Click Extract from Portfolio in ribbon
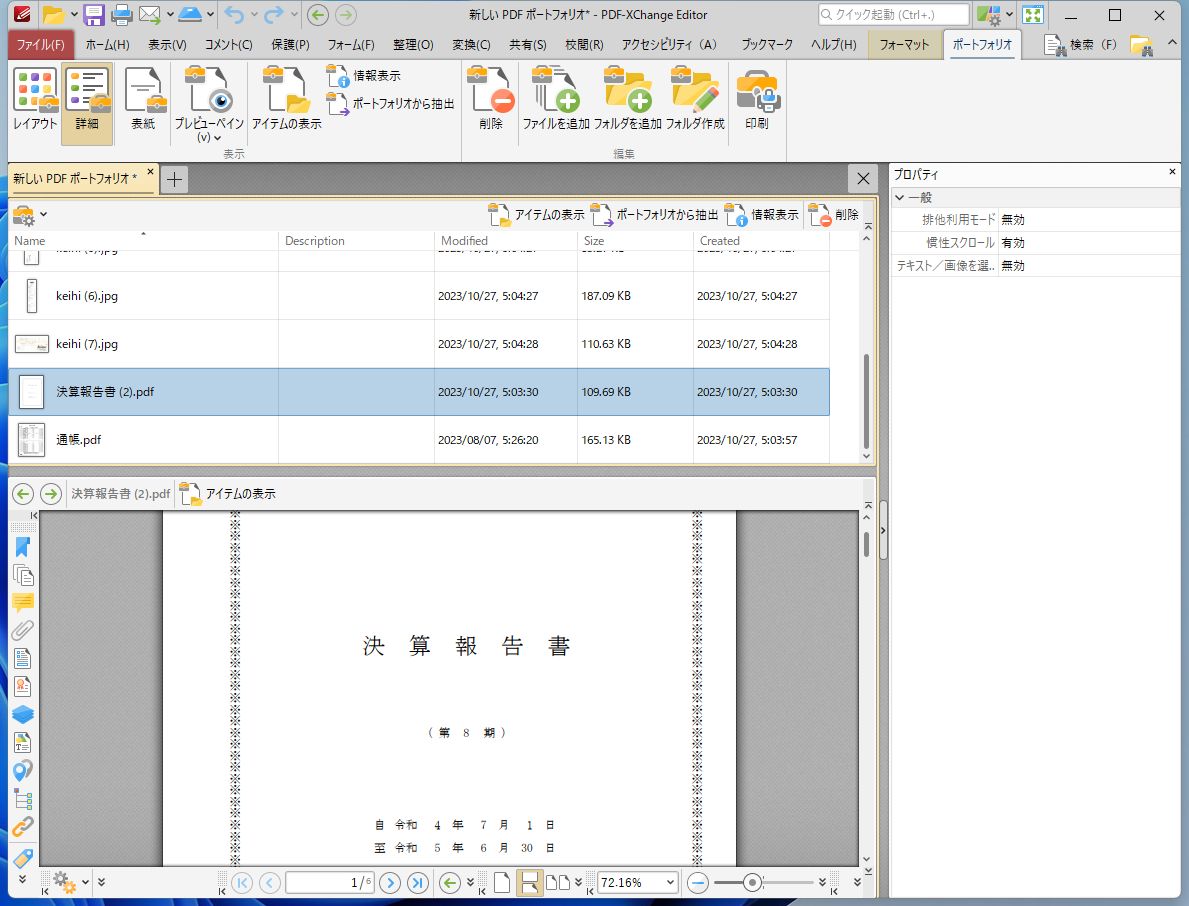This screenshot has height=906, width=1189. click(x=391, y=103)
